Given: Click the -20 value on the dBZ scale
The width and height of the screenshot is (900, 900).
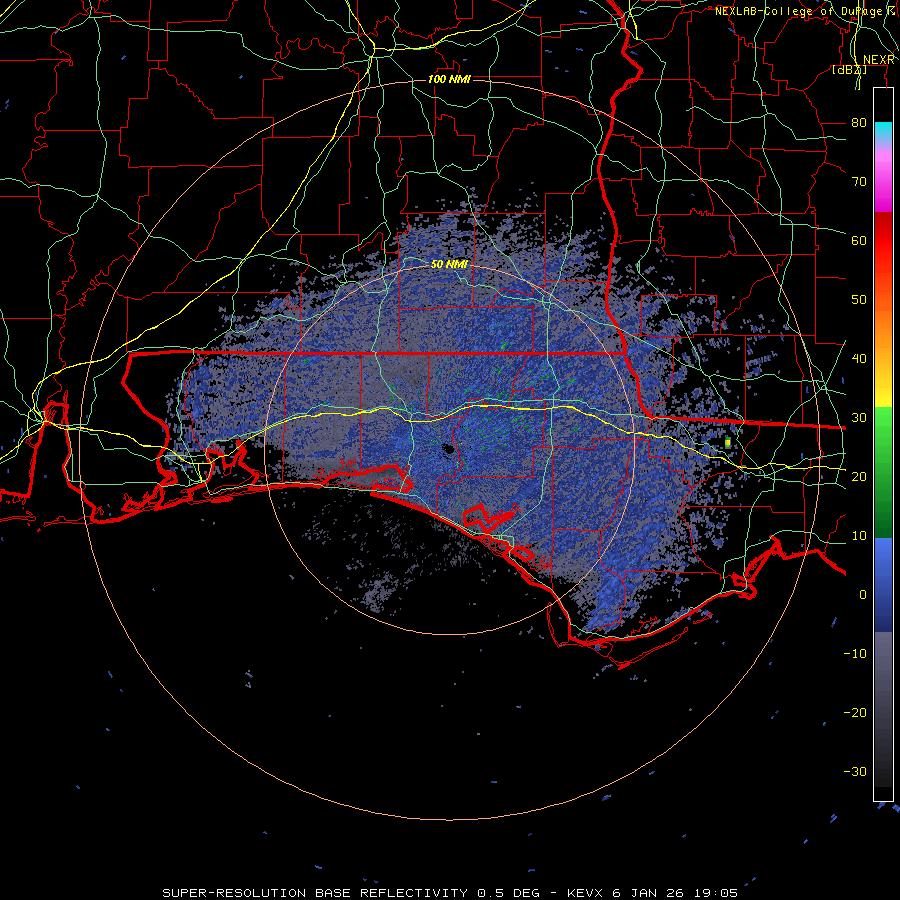Looking at the screenshot, I should coord(855,712).
